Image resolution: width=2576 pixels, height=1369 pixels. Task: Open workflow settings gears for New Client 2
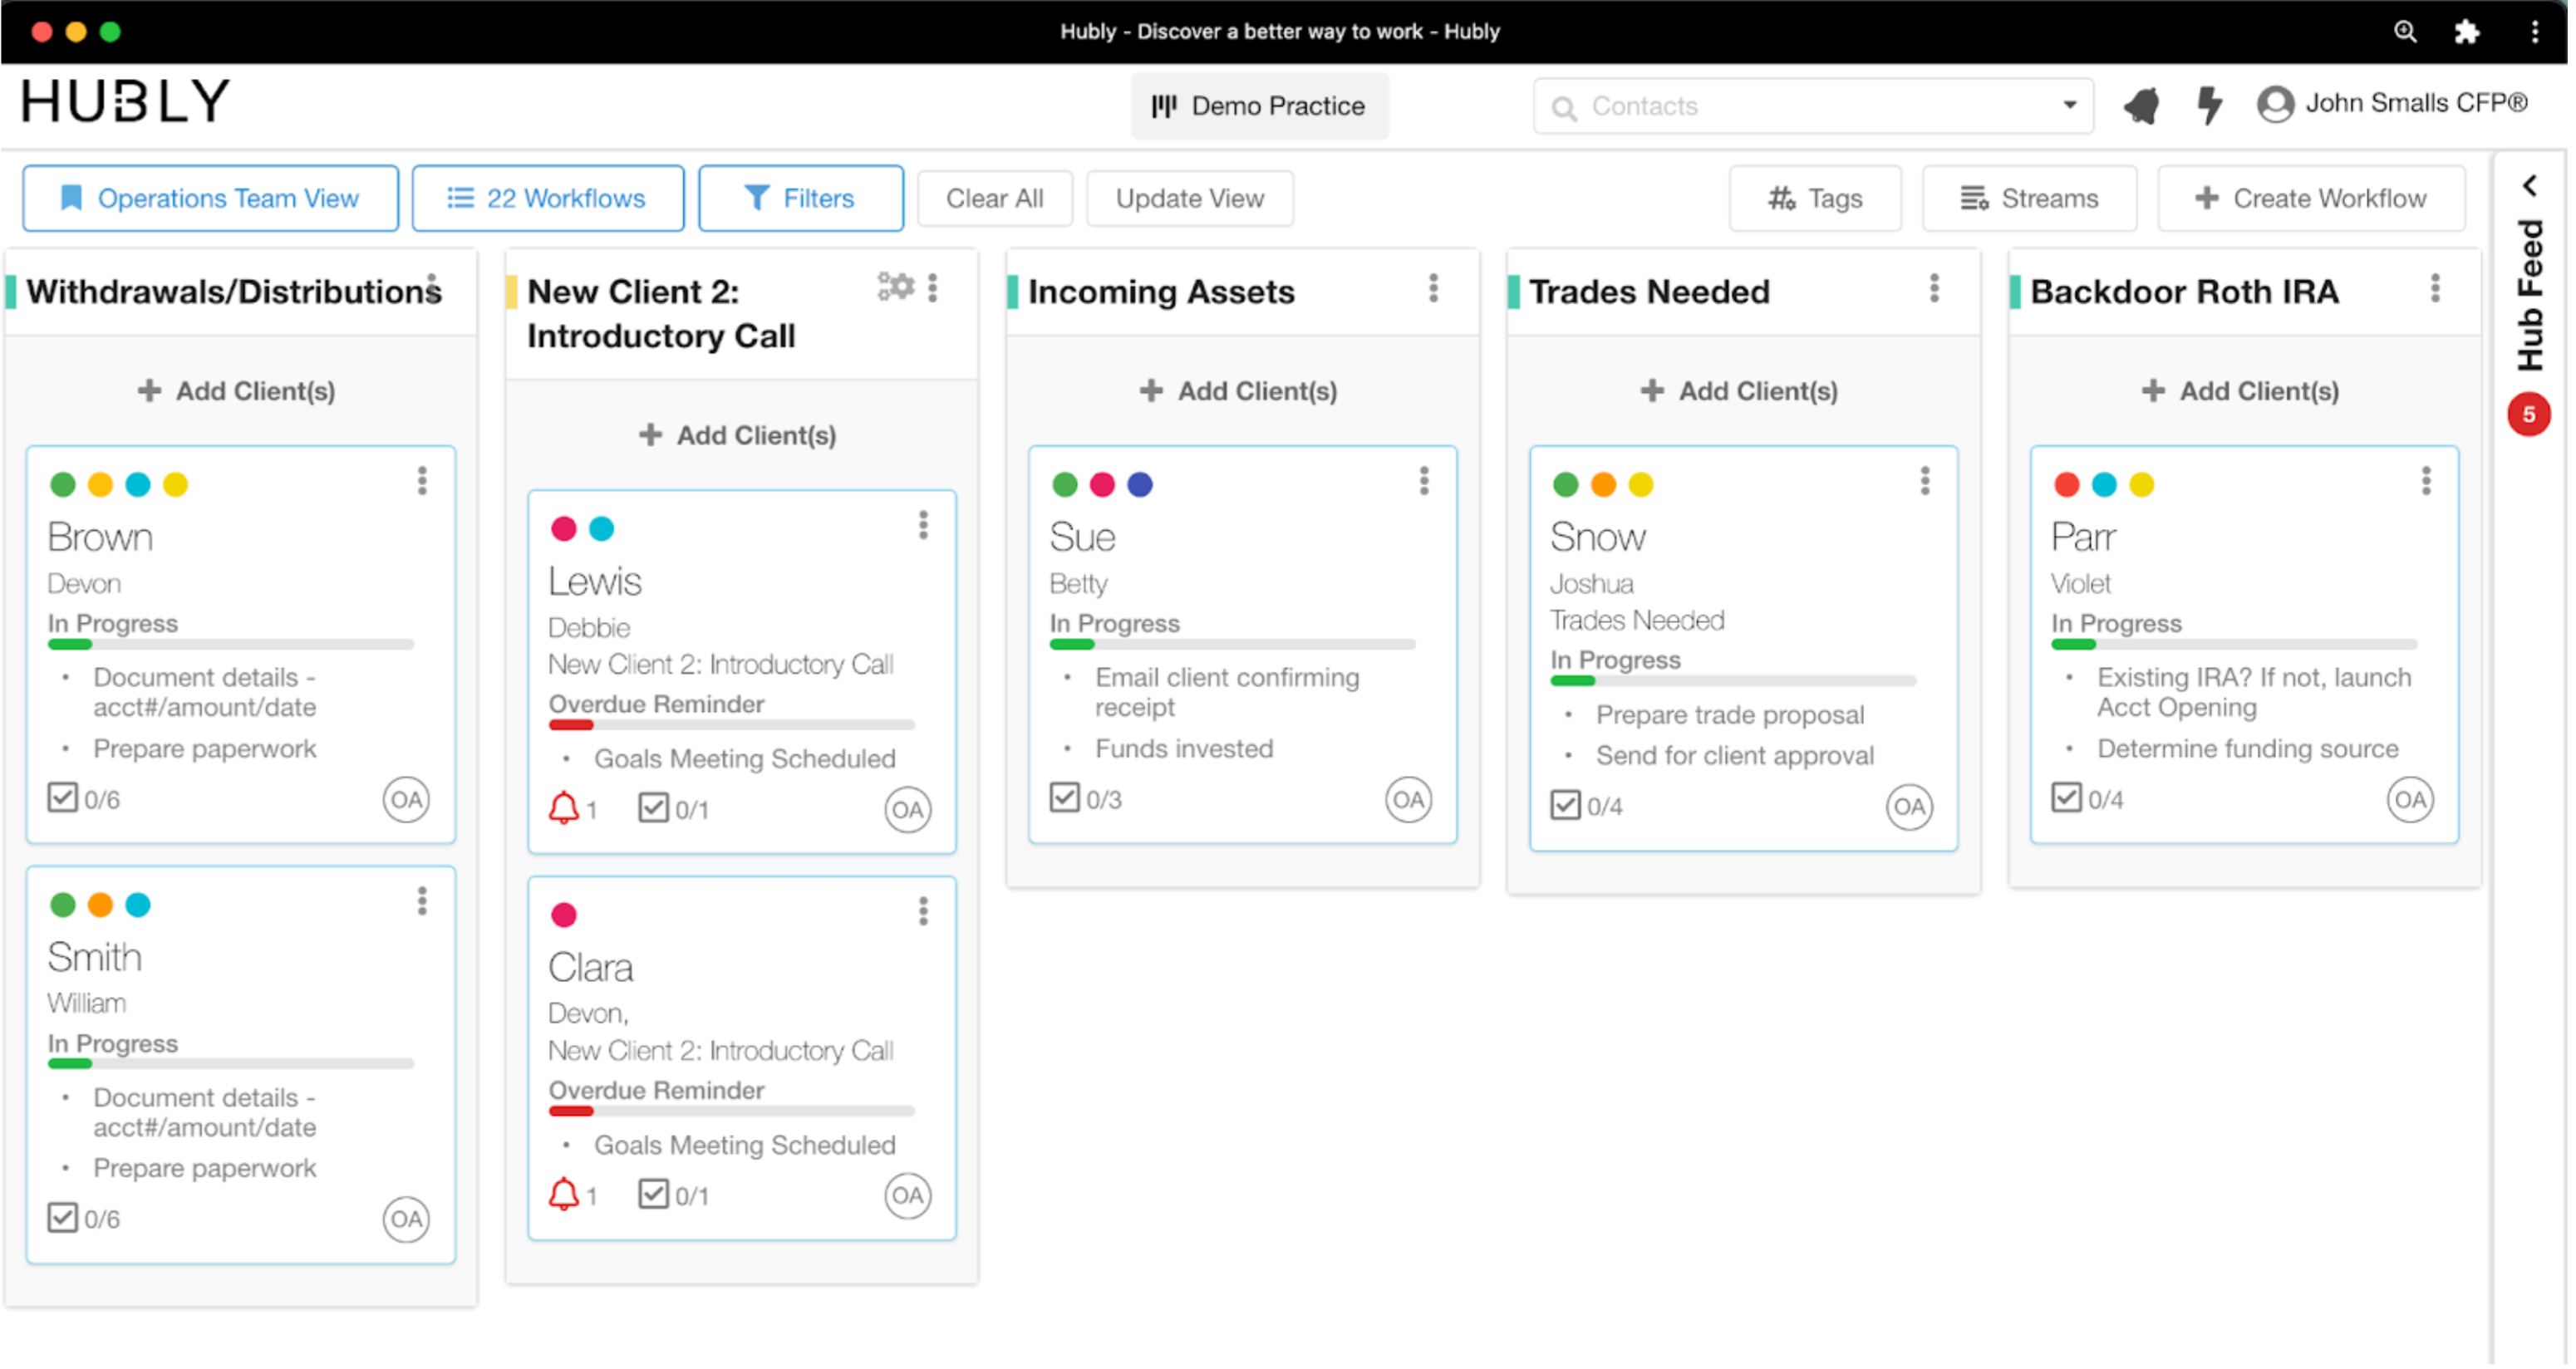pyautogui.click(x=896, y=287)
